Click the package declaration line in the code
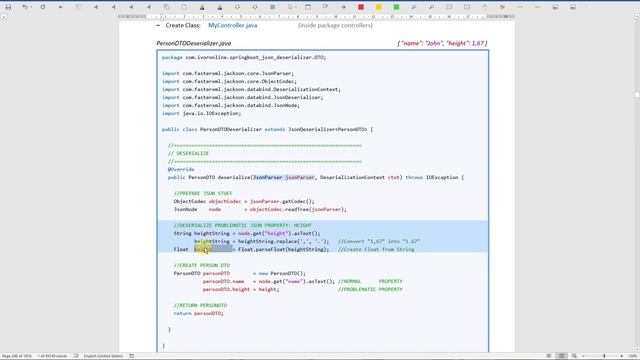The height and width of the screenshot is (360, 640). (x=244, y=58)
